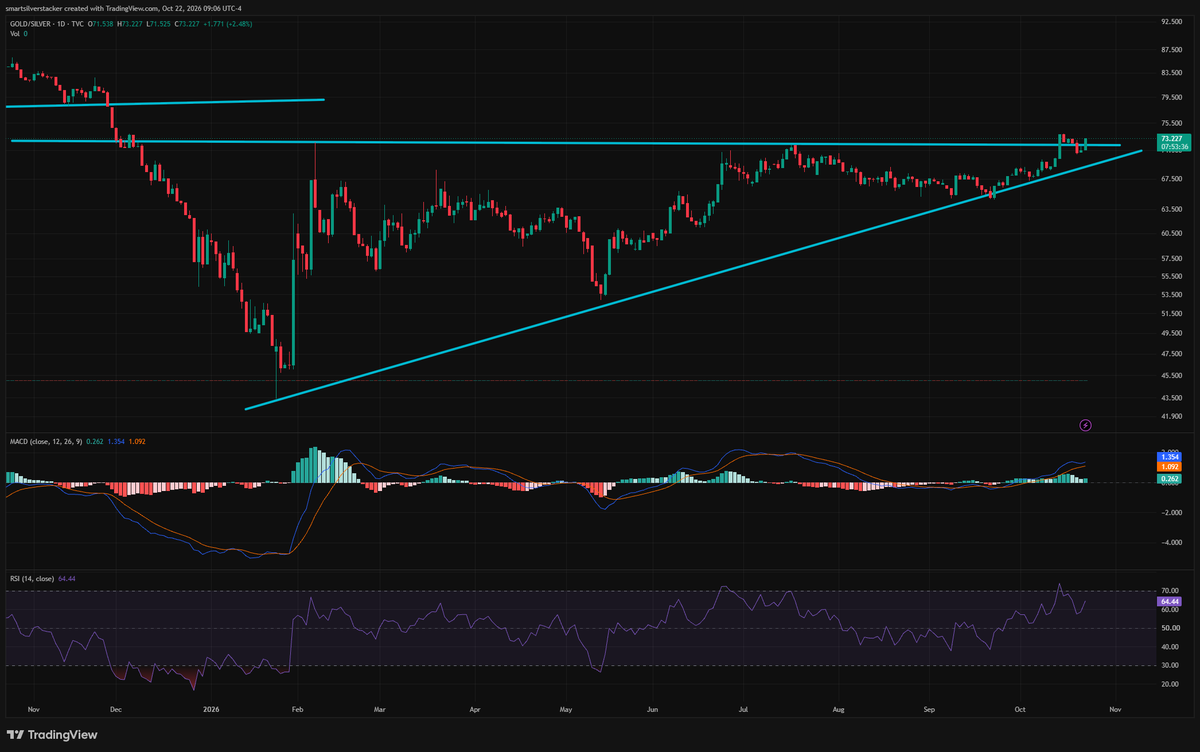Click the Dec label on the time axis

point(115,709)
